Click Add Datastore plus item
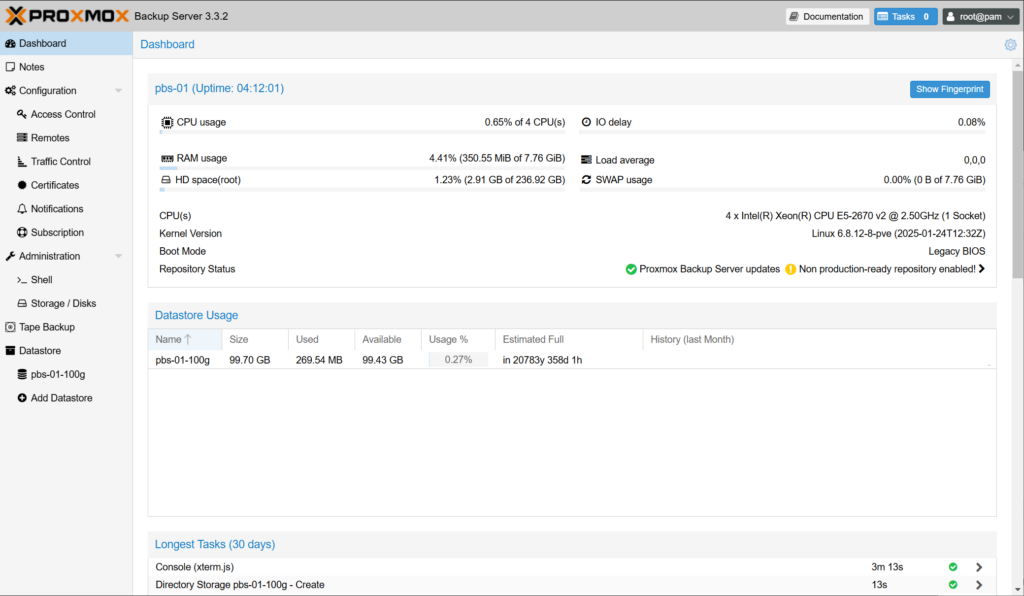This screenshot has height=596, width=1024. pyautogui.click(x=61, y=398)
